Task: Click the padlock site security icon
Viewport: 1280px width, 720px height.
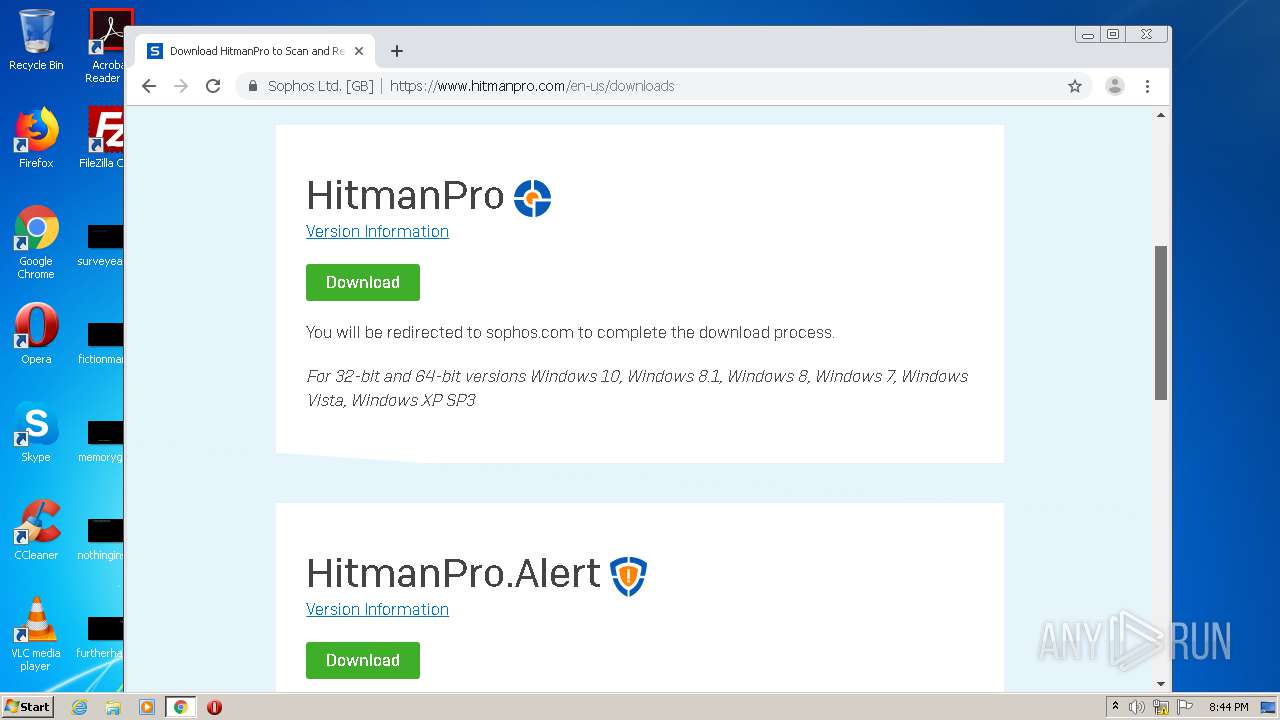Action: (x=253, y=86)
